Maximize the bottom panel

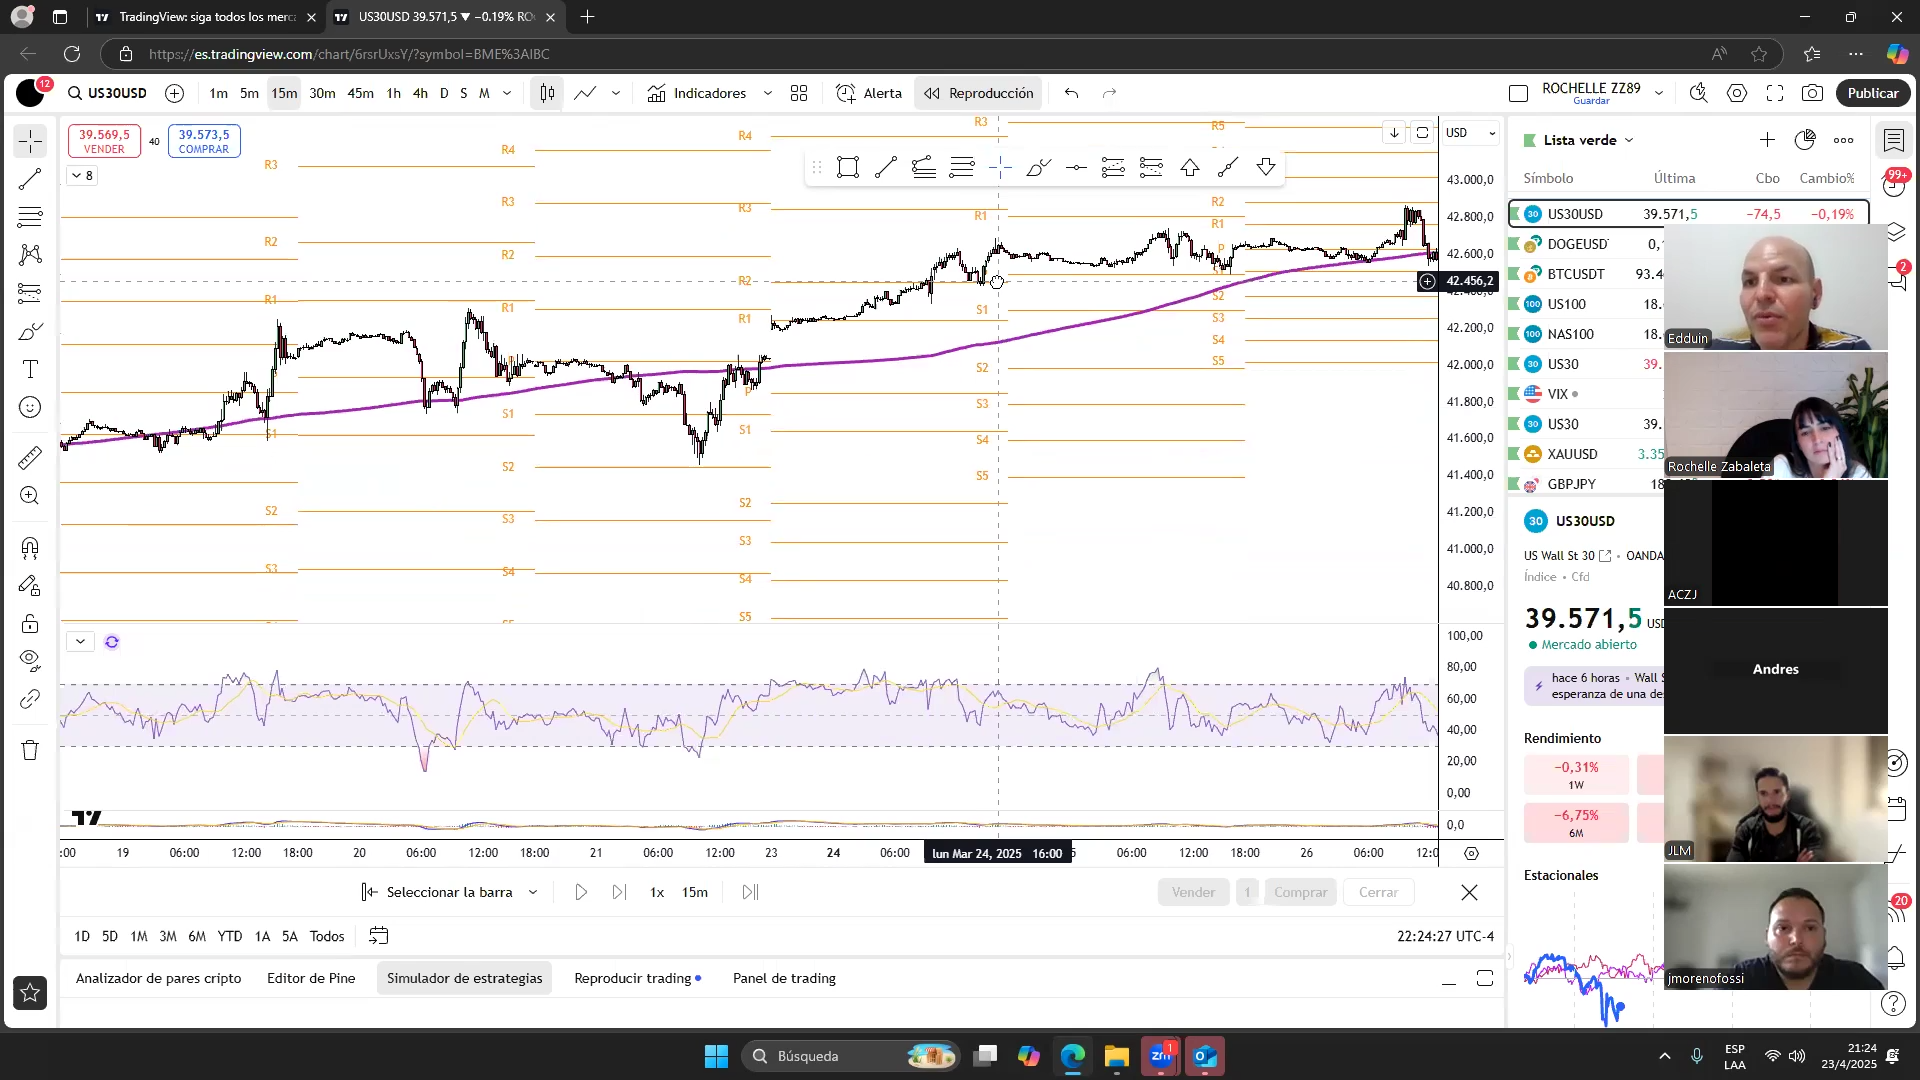point(1485,978)
